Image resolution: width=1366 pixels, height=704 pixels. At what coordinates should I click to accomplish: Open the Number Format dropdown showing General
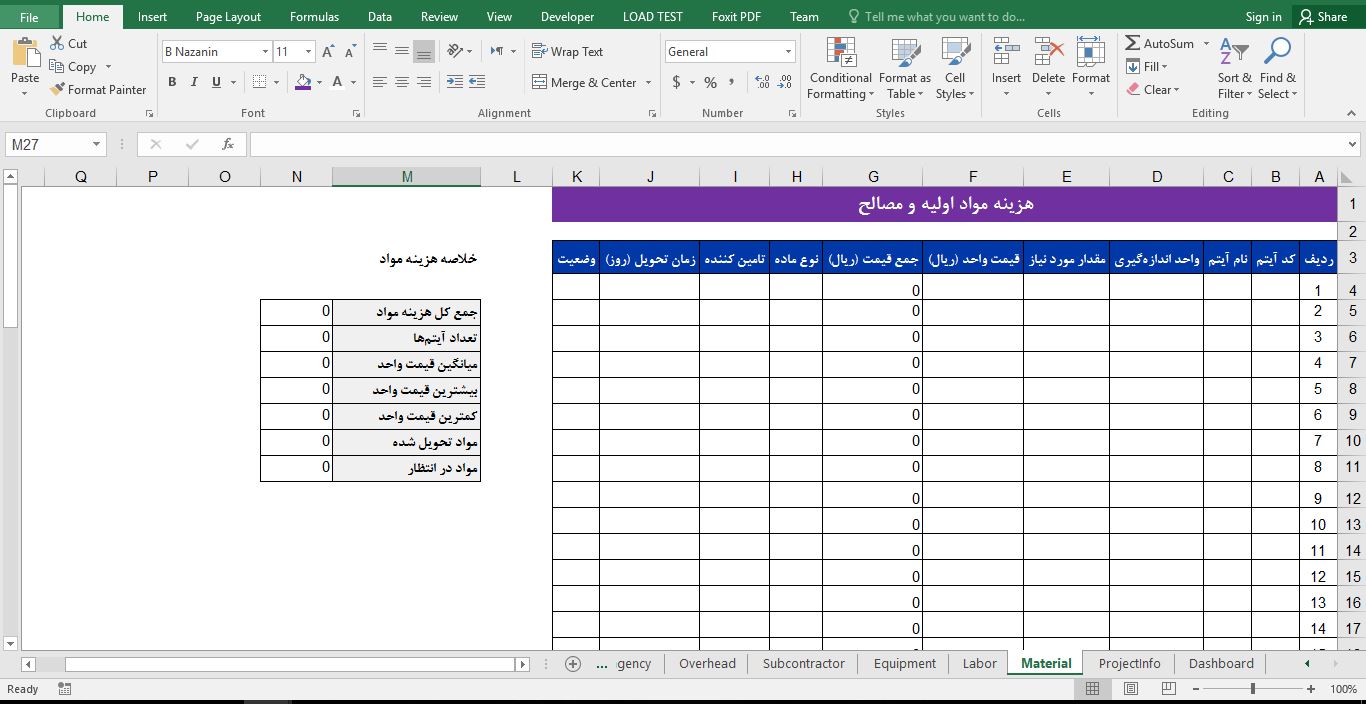[787, 51]
